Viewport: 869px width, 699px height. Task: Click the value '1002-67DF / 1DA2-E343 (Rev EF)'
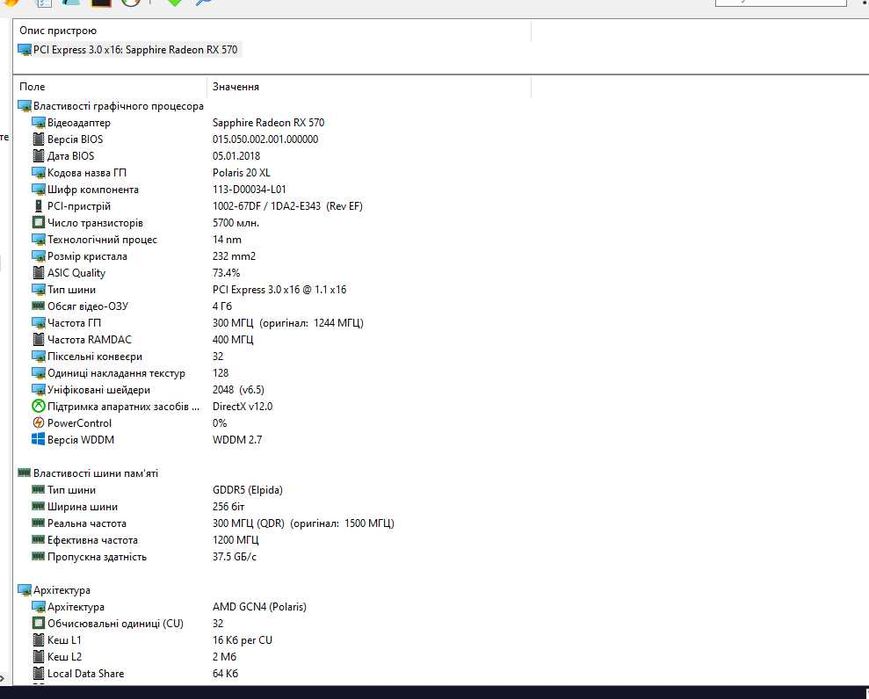click(x=288, y=206)
